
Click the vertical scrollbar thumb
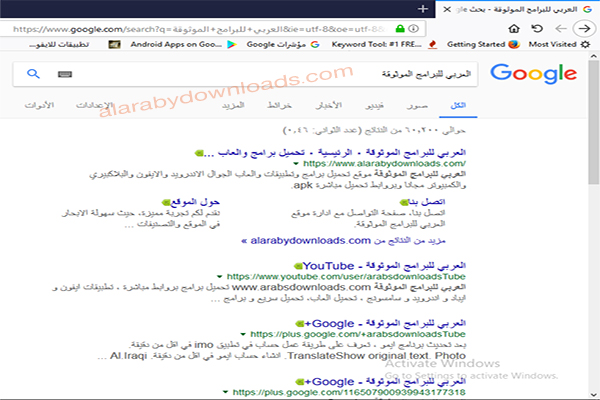pos(594,122)
